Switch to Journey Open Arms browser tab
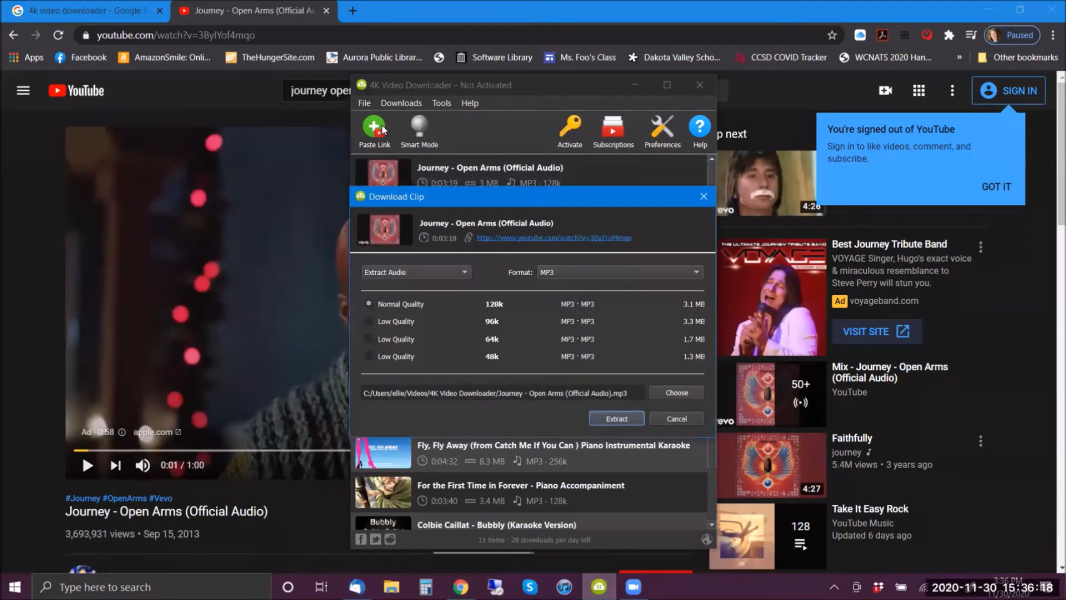This screenshot has height=600, width=1066. pos(253,11)
